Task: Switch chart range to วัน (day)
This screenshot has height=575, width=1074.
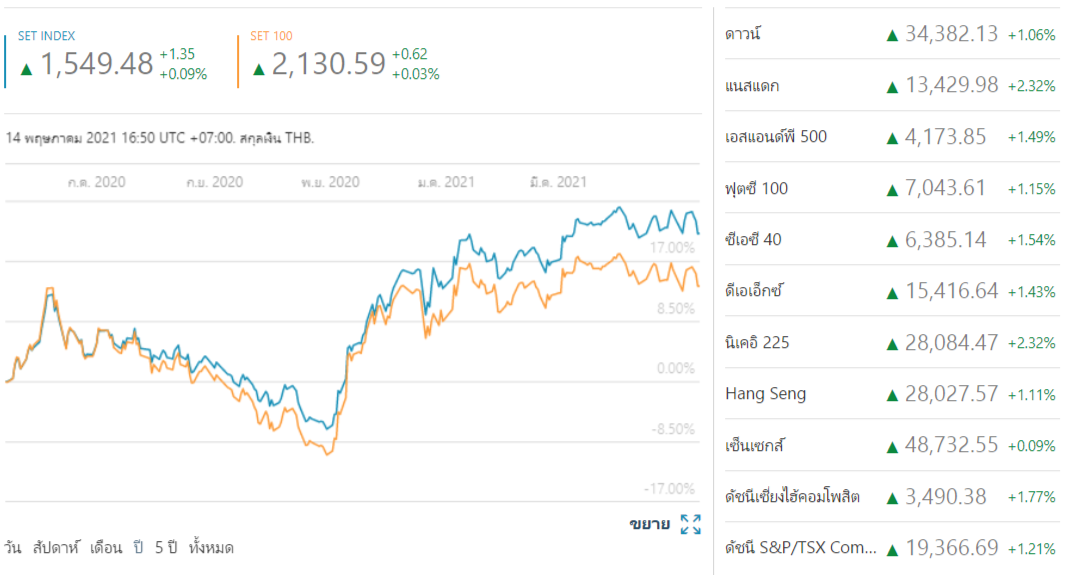Action: 13,548
